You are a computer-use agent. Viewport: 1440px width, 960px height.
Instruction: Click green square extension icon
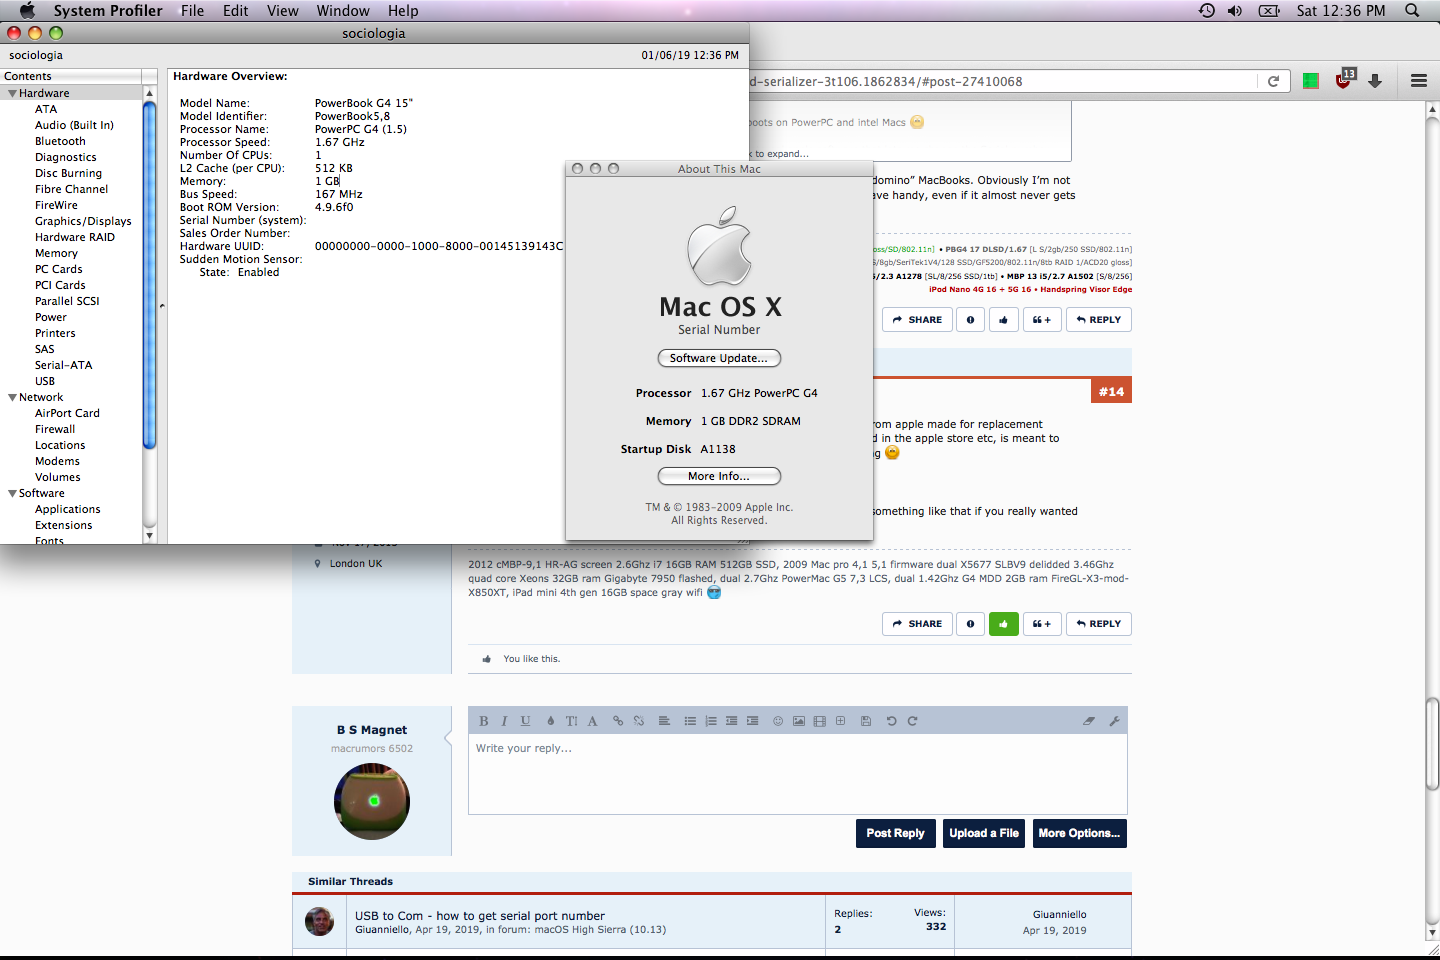(x=1311, y=81)
